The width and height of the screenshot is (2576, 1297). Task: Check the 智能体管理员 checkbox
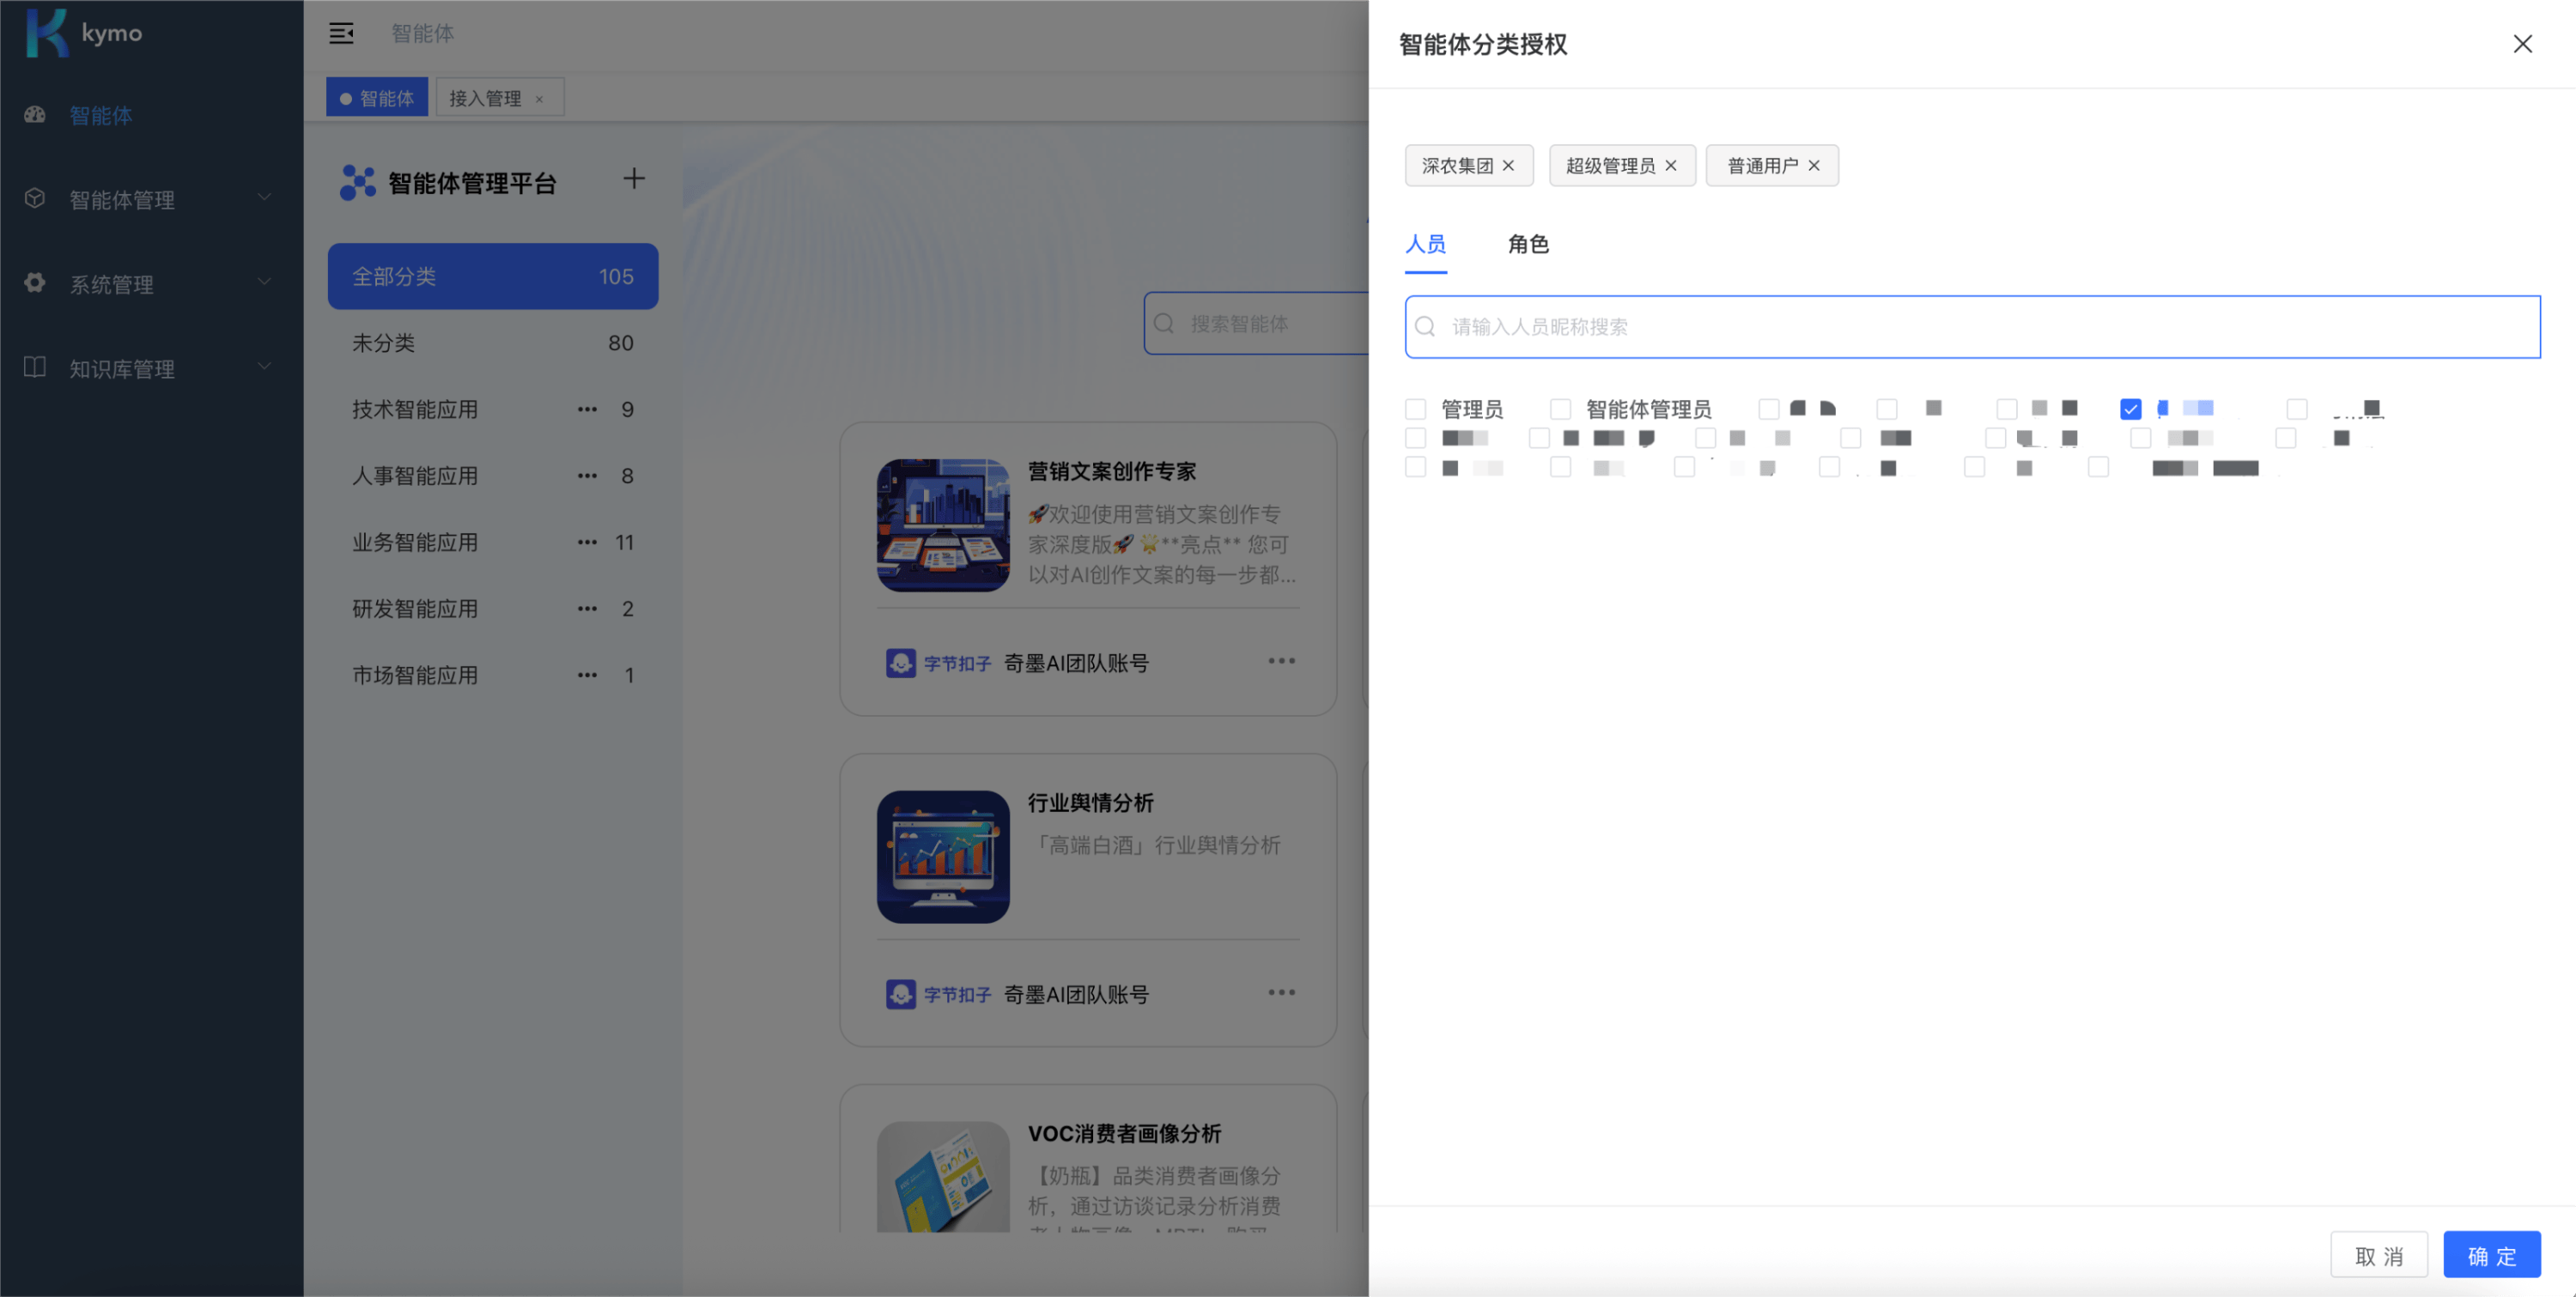tap(1560, 409)
